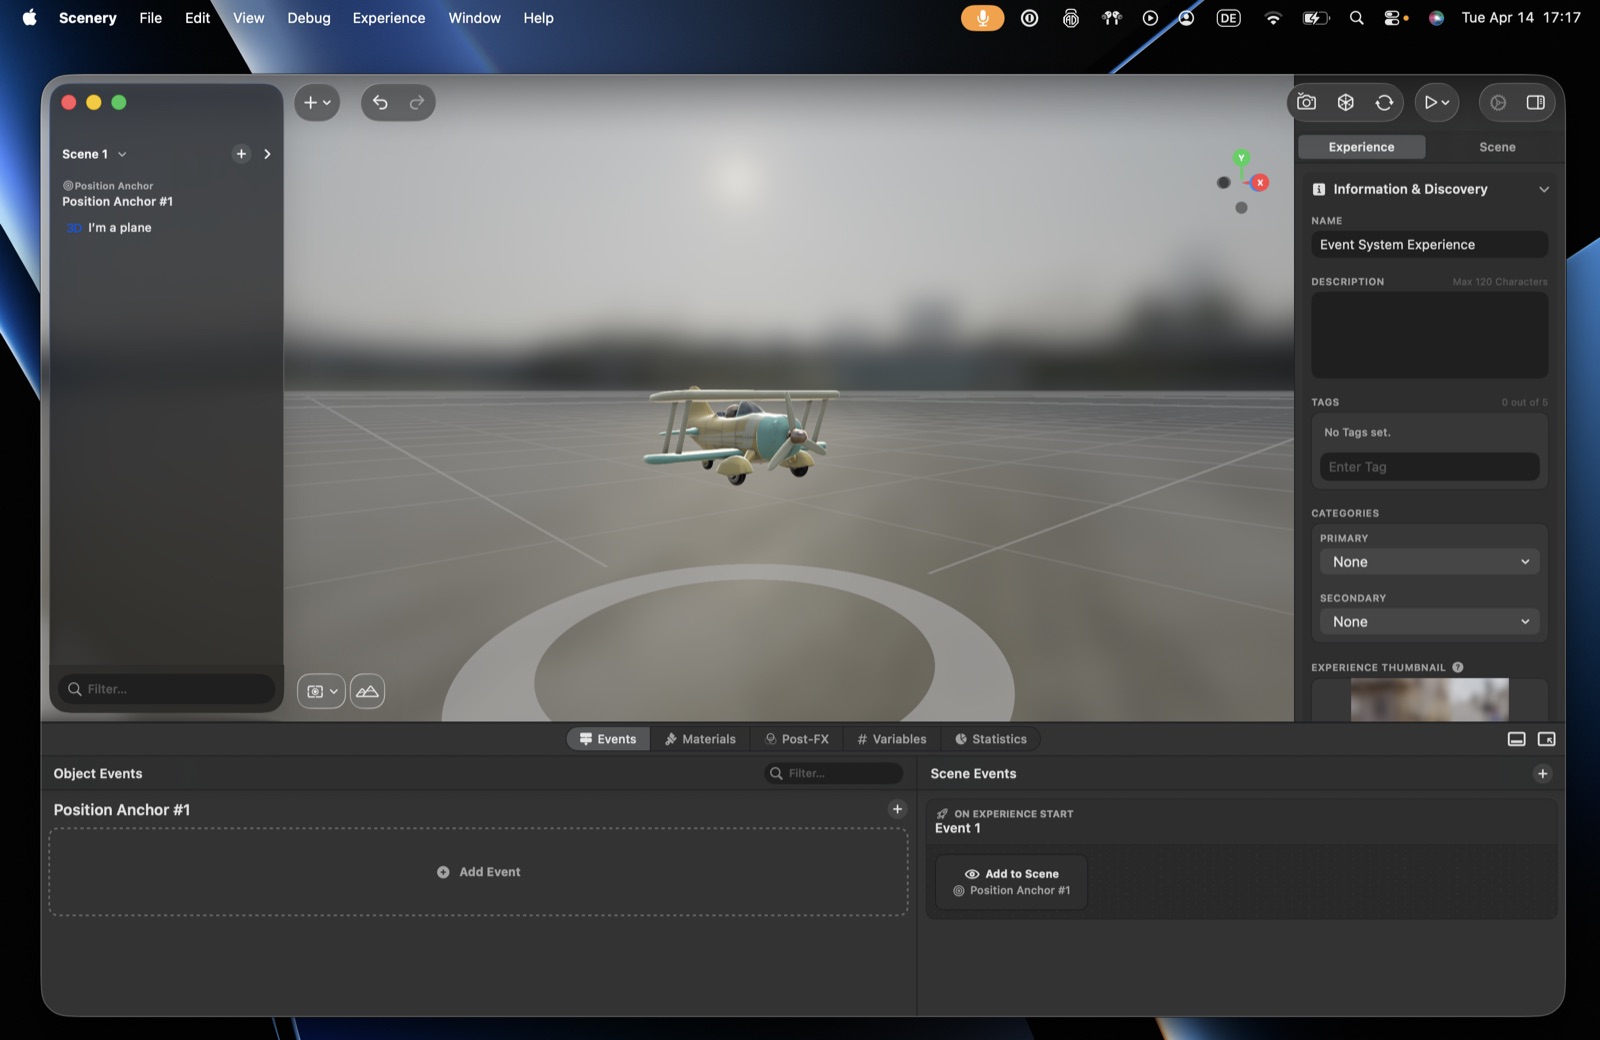1600x1040 pixels.
Task: Click the Object Events filter field
Action: (833, 773)
